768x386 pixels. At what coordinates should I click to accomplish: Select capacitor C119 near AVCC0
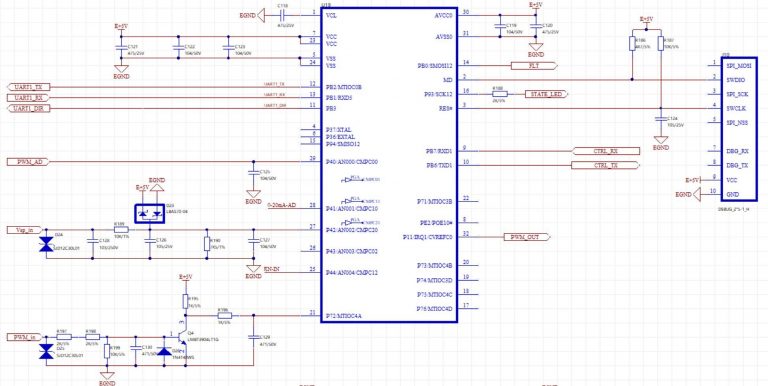click(x=499, y=26)
